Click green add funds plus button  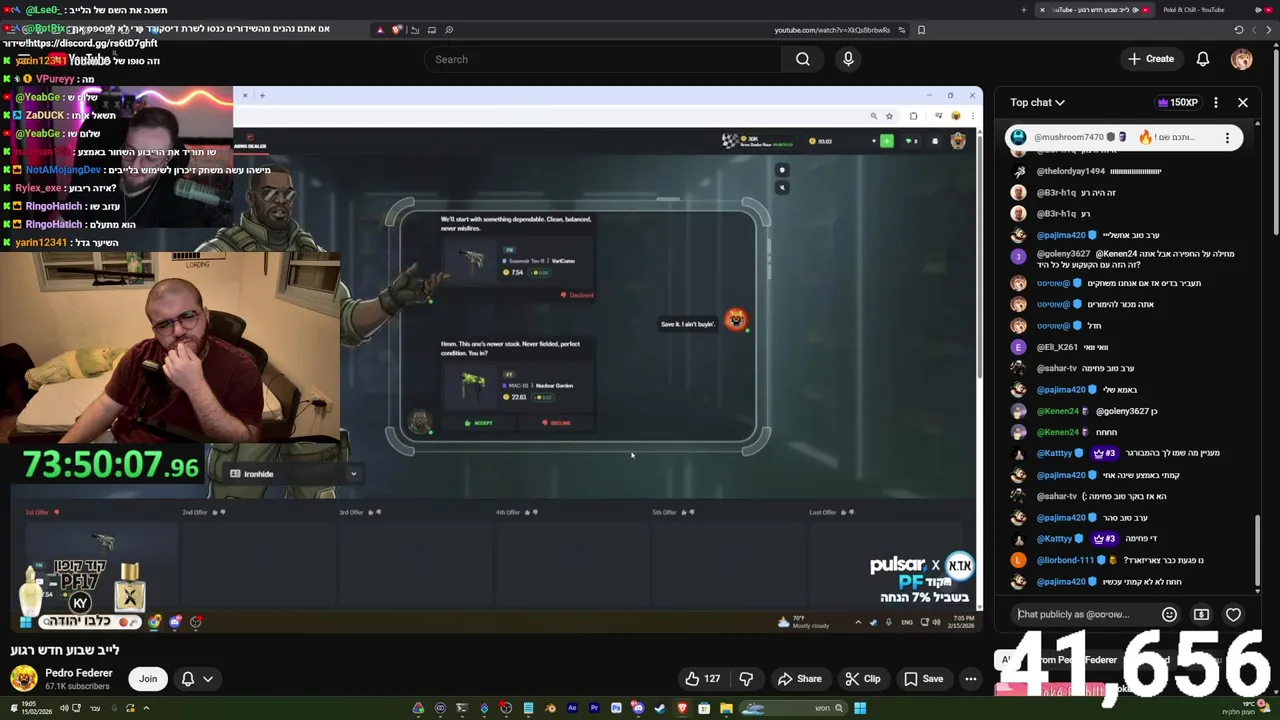886,141
